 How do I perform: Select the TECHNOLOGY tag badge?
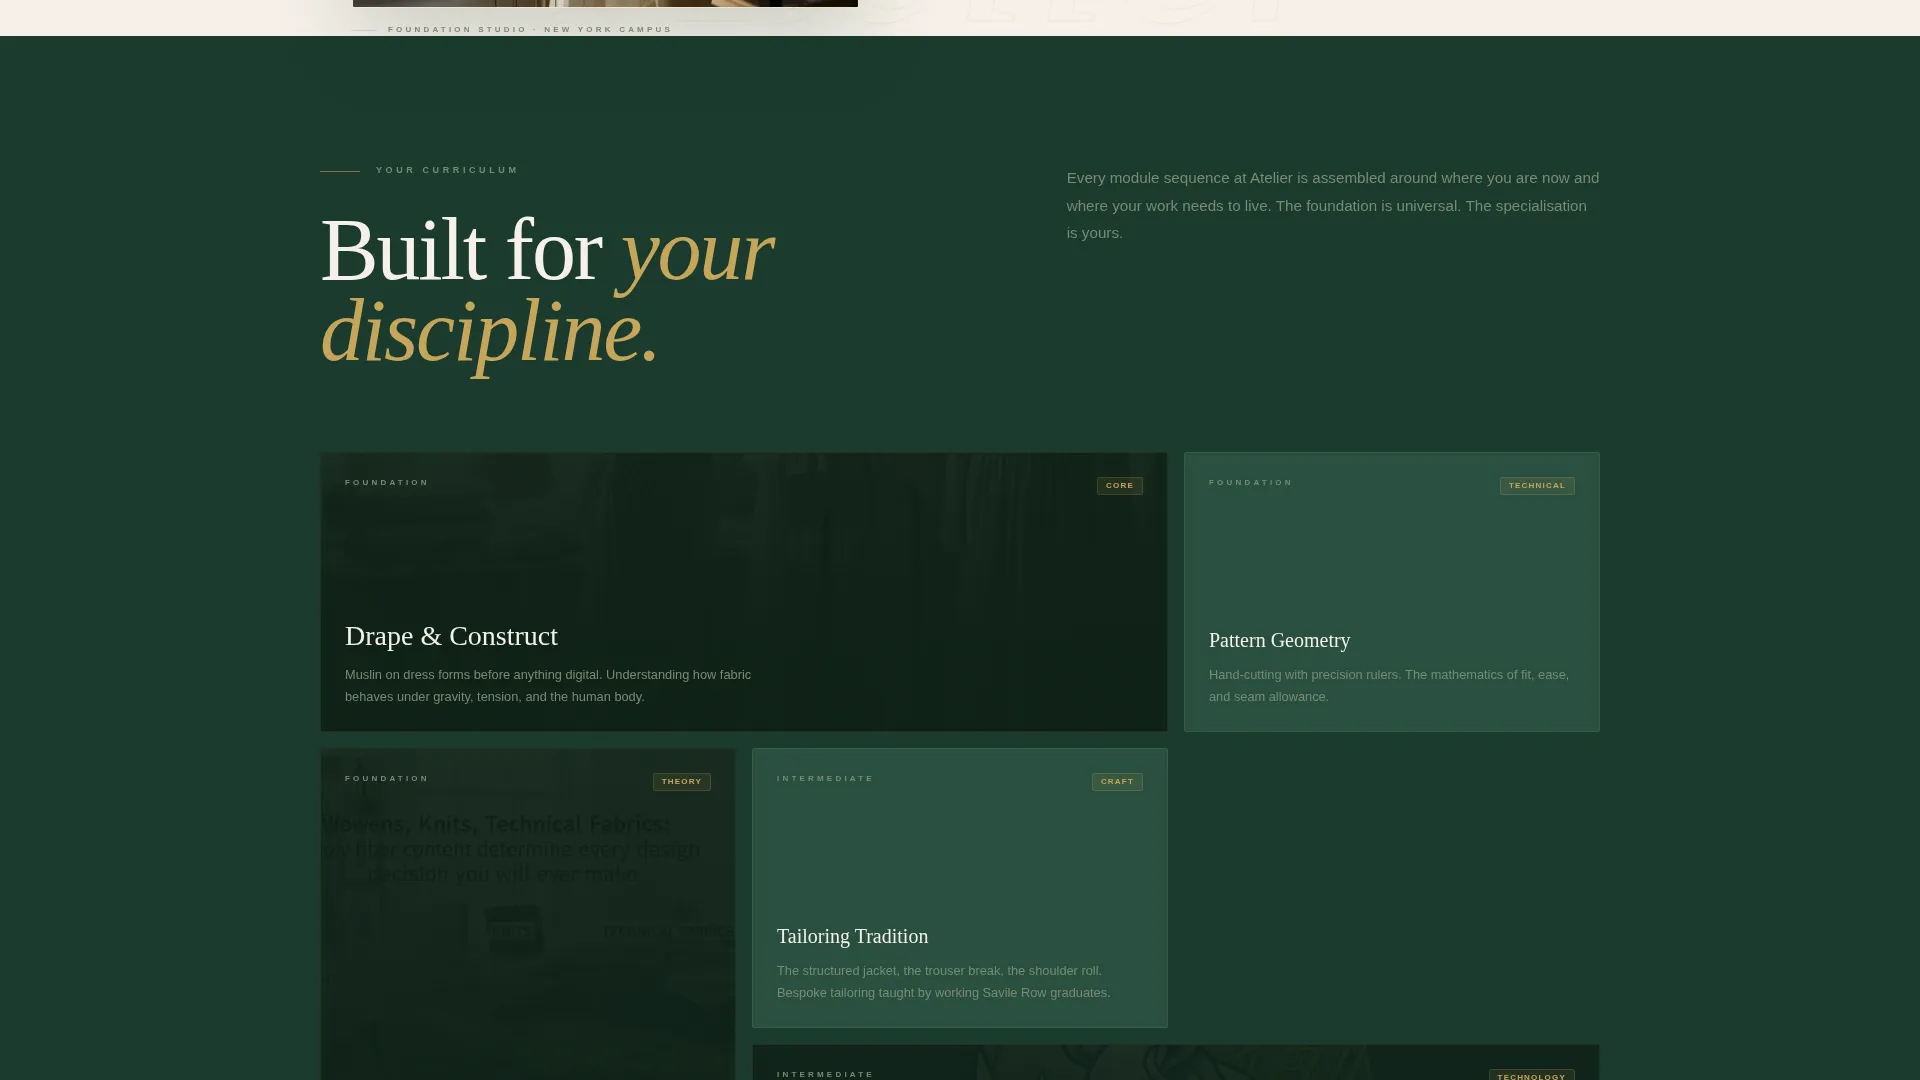pyautogui.click(x=1531, y=1075)
